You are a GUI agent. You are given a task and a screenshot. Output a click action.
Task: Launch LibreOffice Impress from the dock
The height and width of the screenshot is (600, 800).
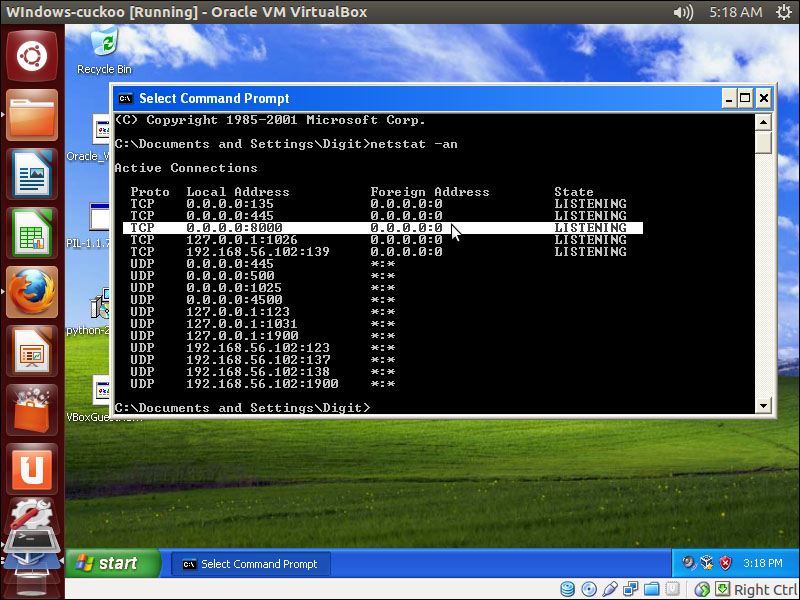(x=32, y=351)
